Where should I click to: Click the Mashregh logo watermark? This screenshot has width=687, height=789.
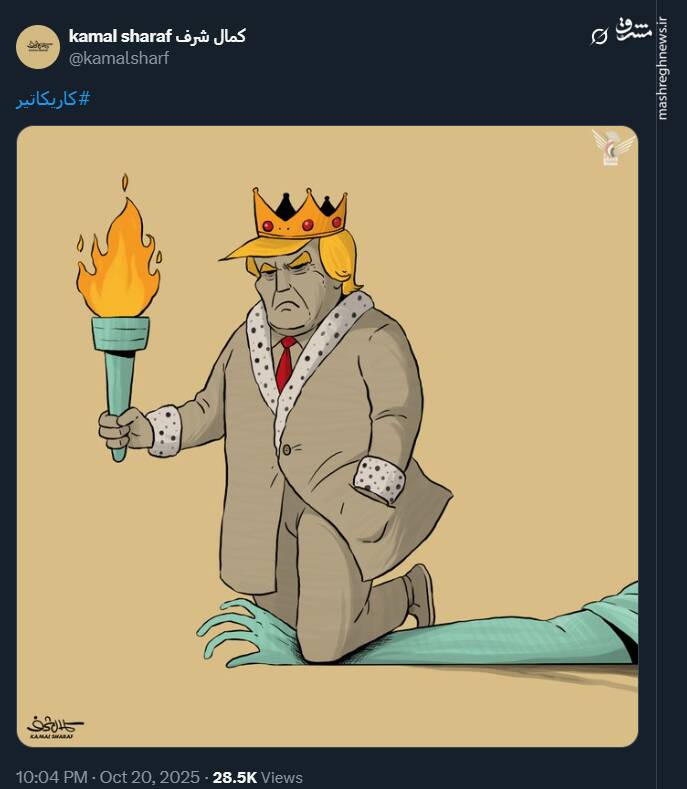[634, 30]
